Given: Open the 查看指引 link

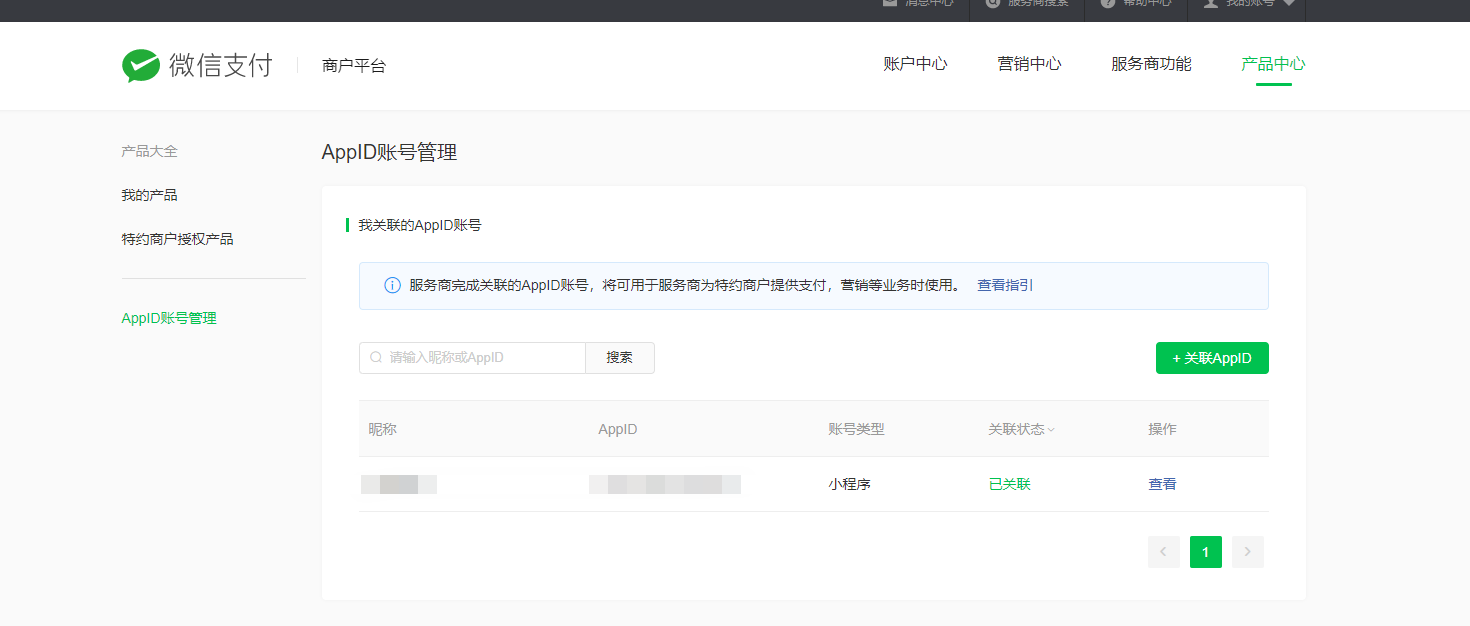Looking at the screenshot, I should [1005, 285].
